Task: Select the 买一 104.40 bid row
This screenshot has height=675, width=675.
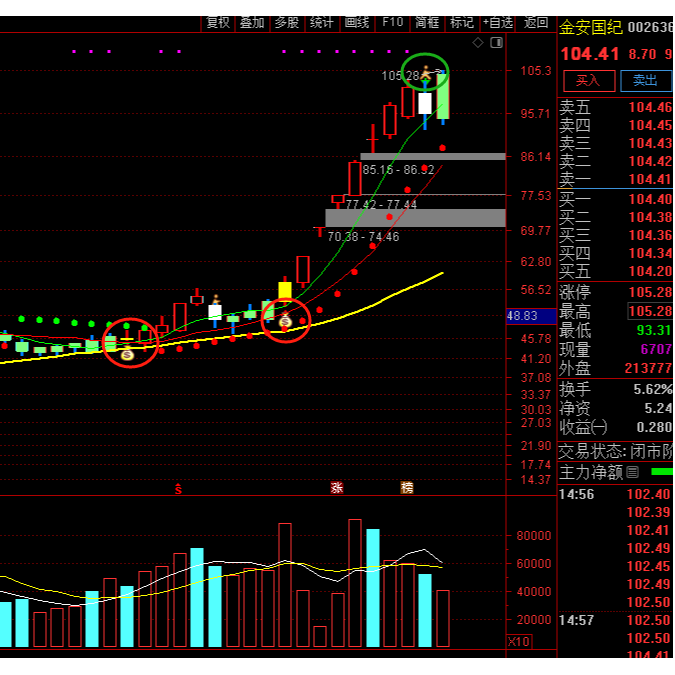Action: 616,199
